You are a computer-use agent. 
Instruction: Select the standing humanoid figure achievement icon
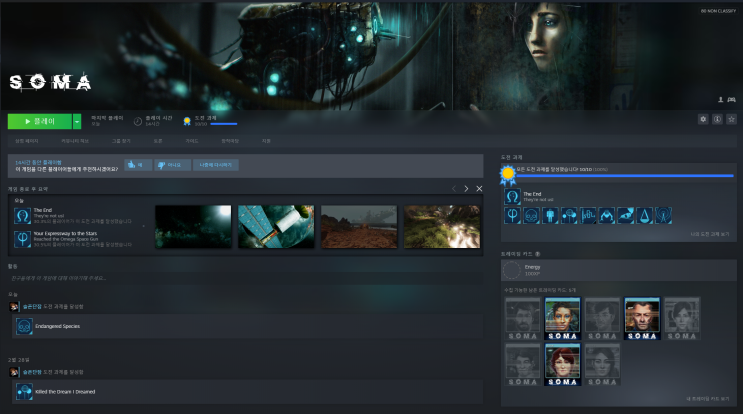coord(550,216)
